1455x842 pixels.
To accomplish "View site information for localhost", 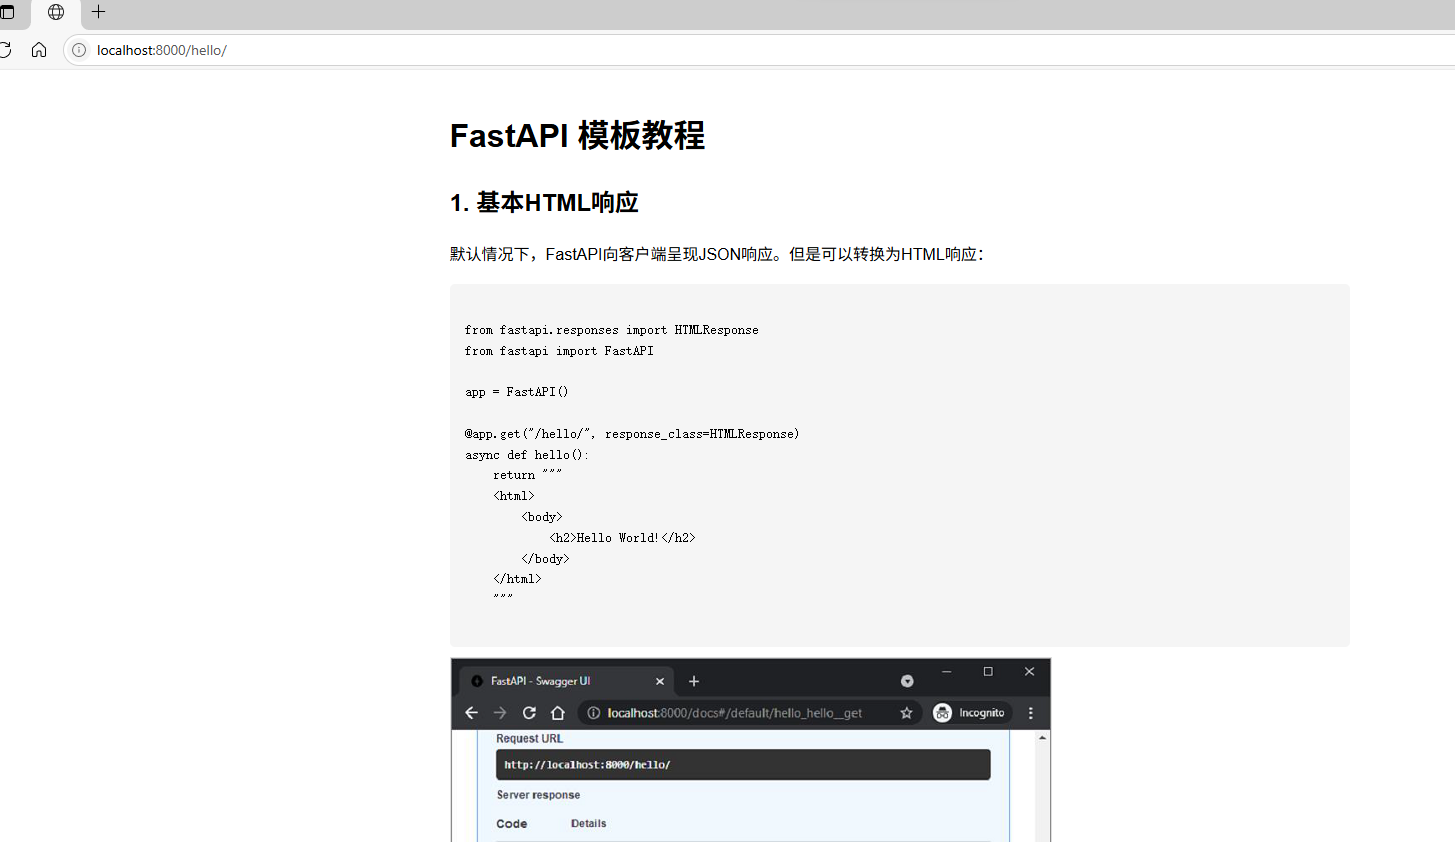I will [x=79, y=50].
